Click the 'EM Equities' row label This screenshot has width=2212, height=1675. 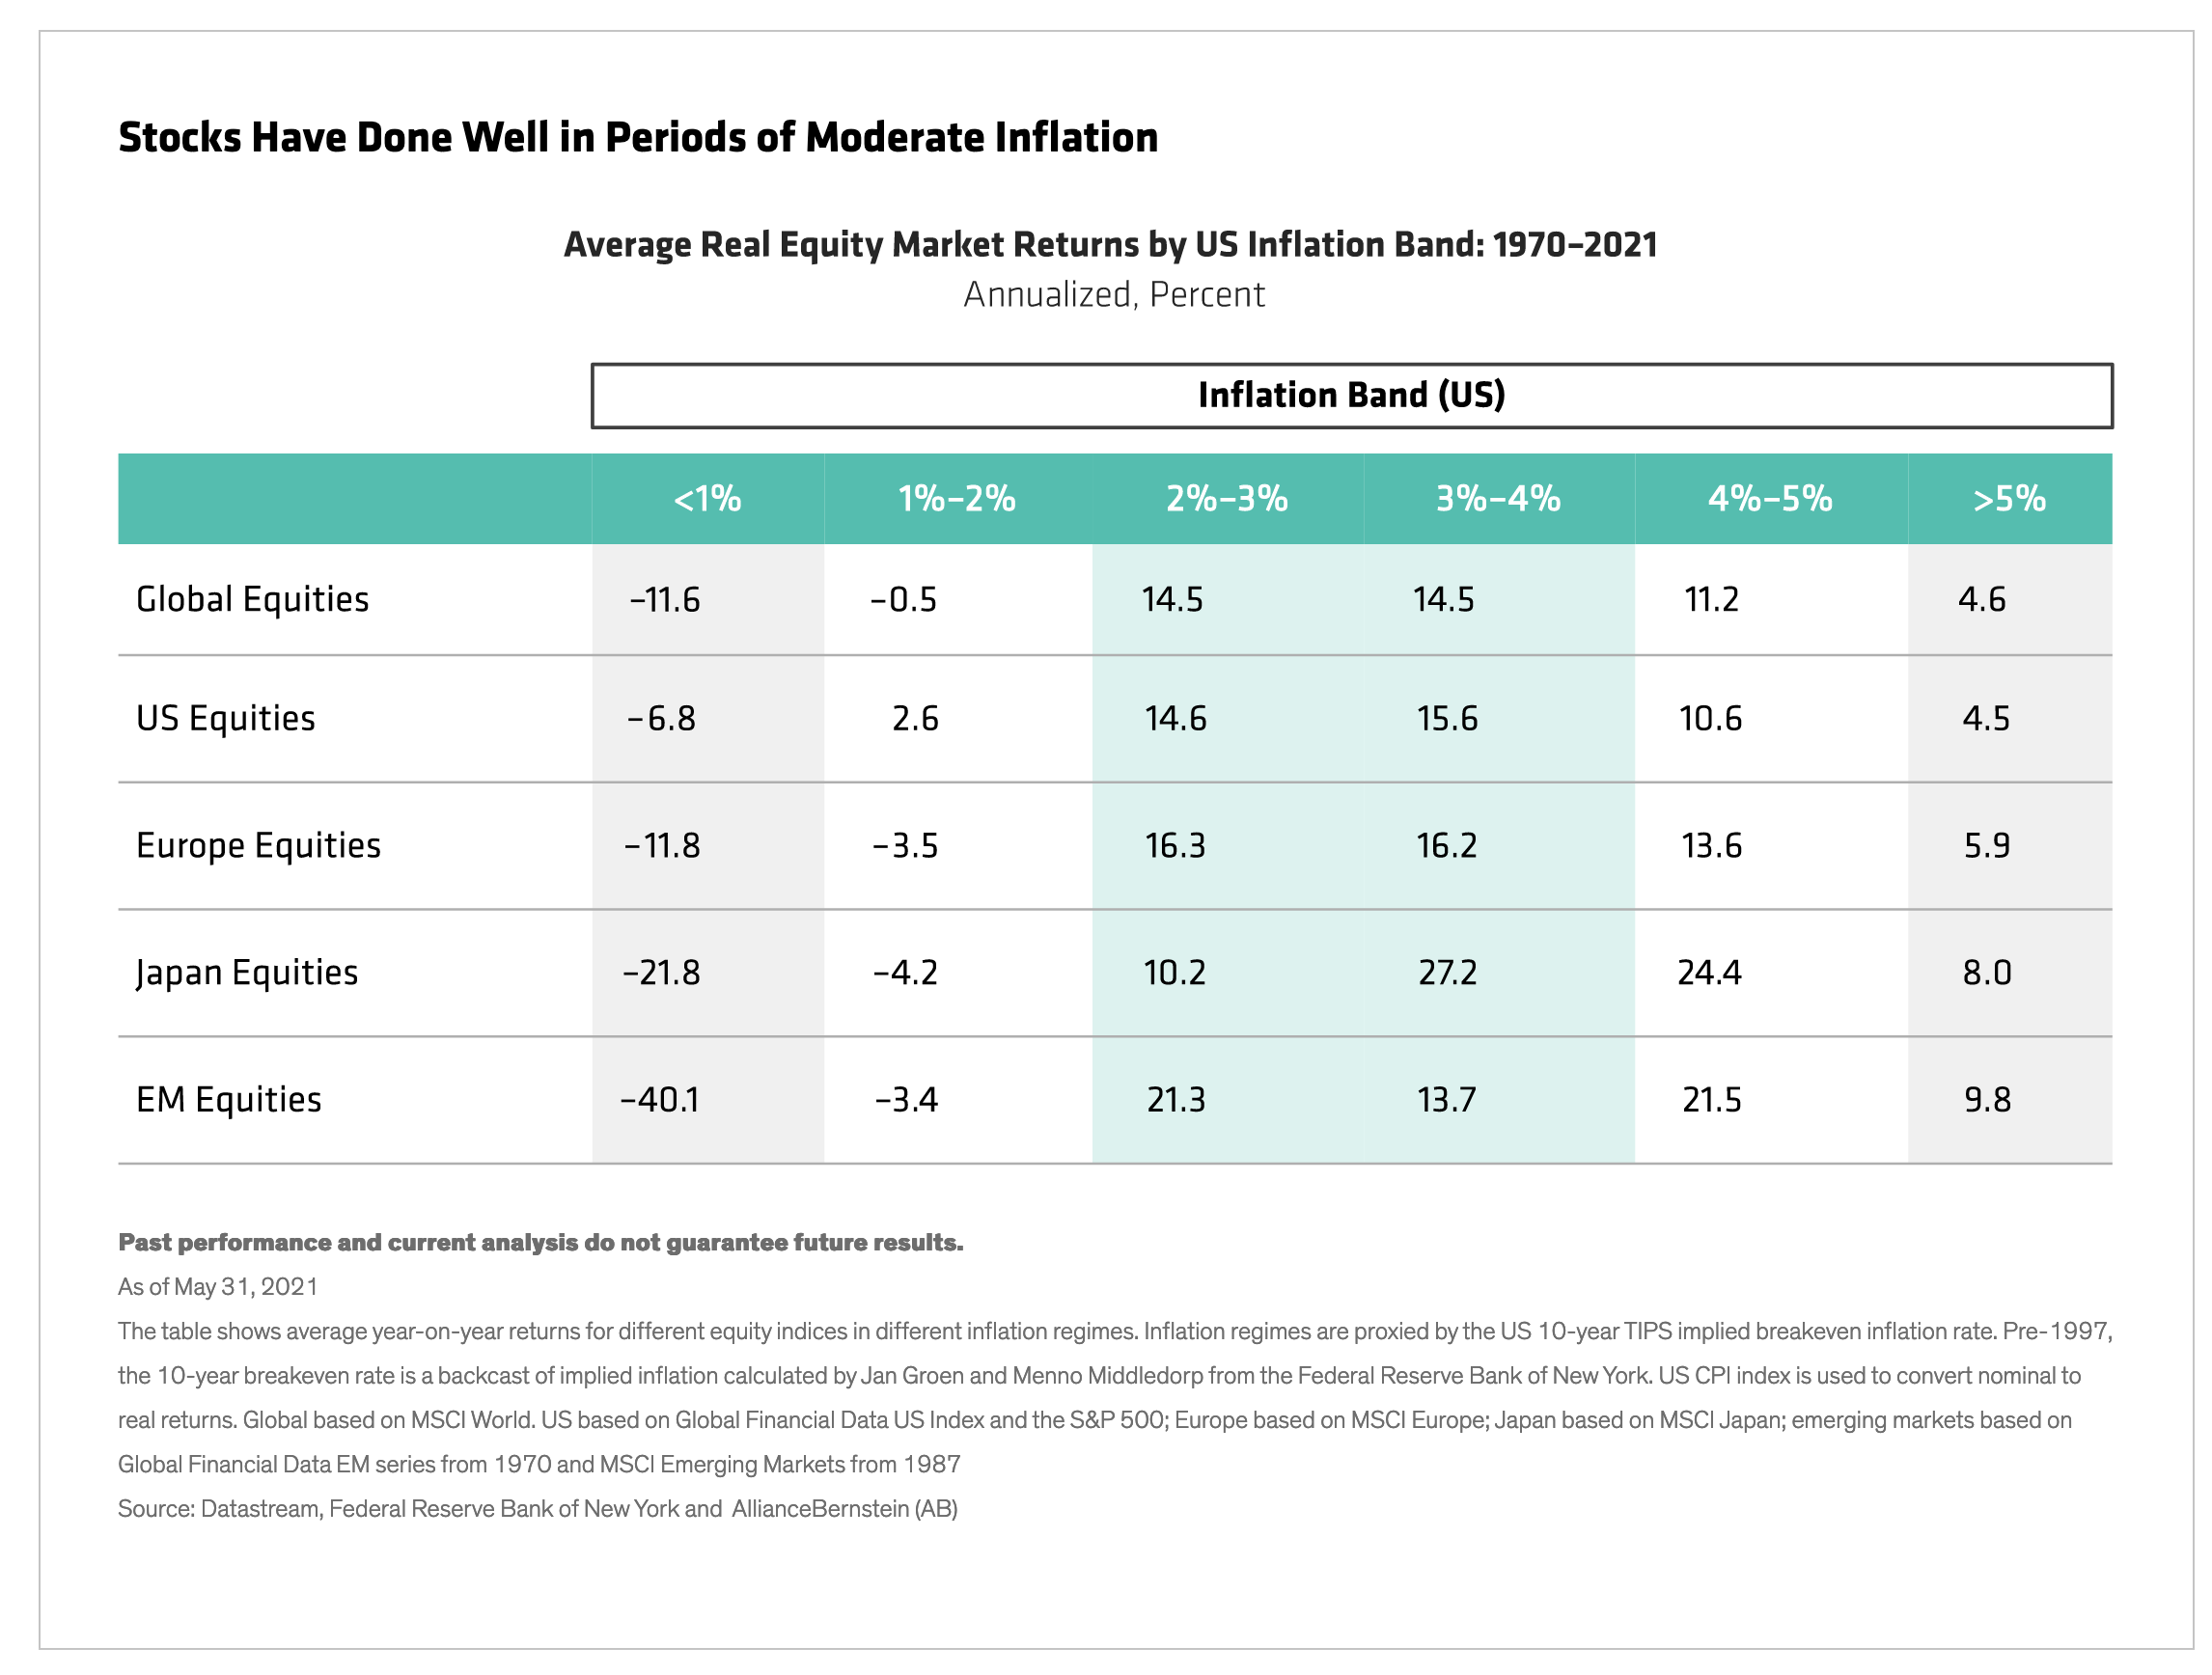pos(228,1099)
